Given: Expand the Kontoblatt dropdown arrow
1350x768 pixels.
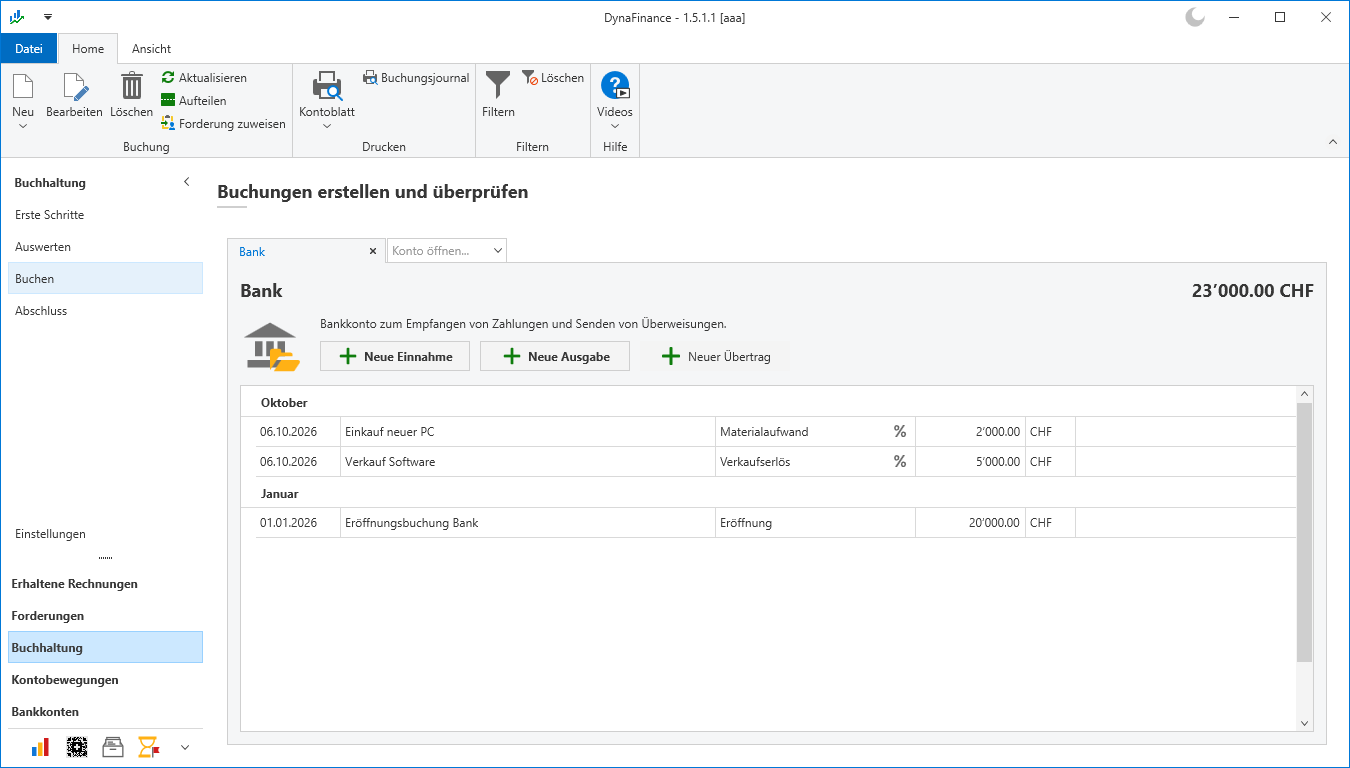Looking at the screenshot, I should pyautogui.click(x=327, y=126).
